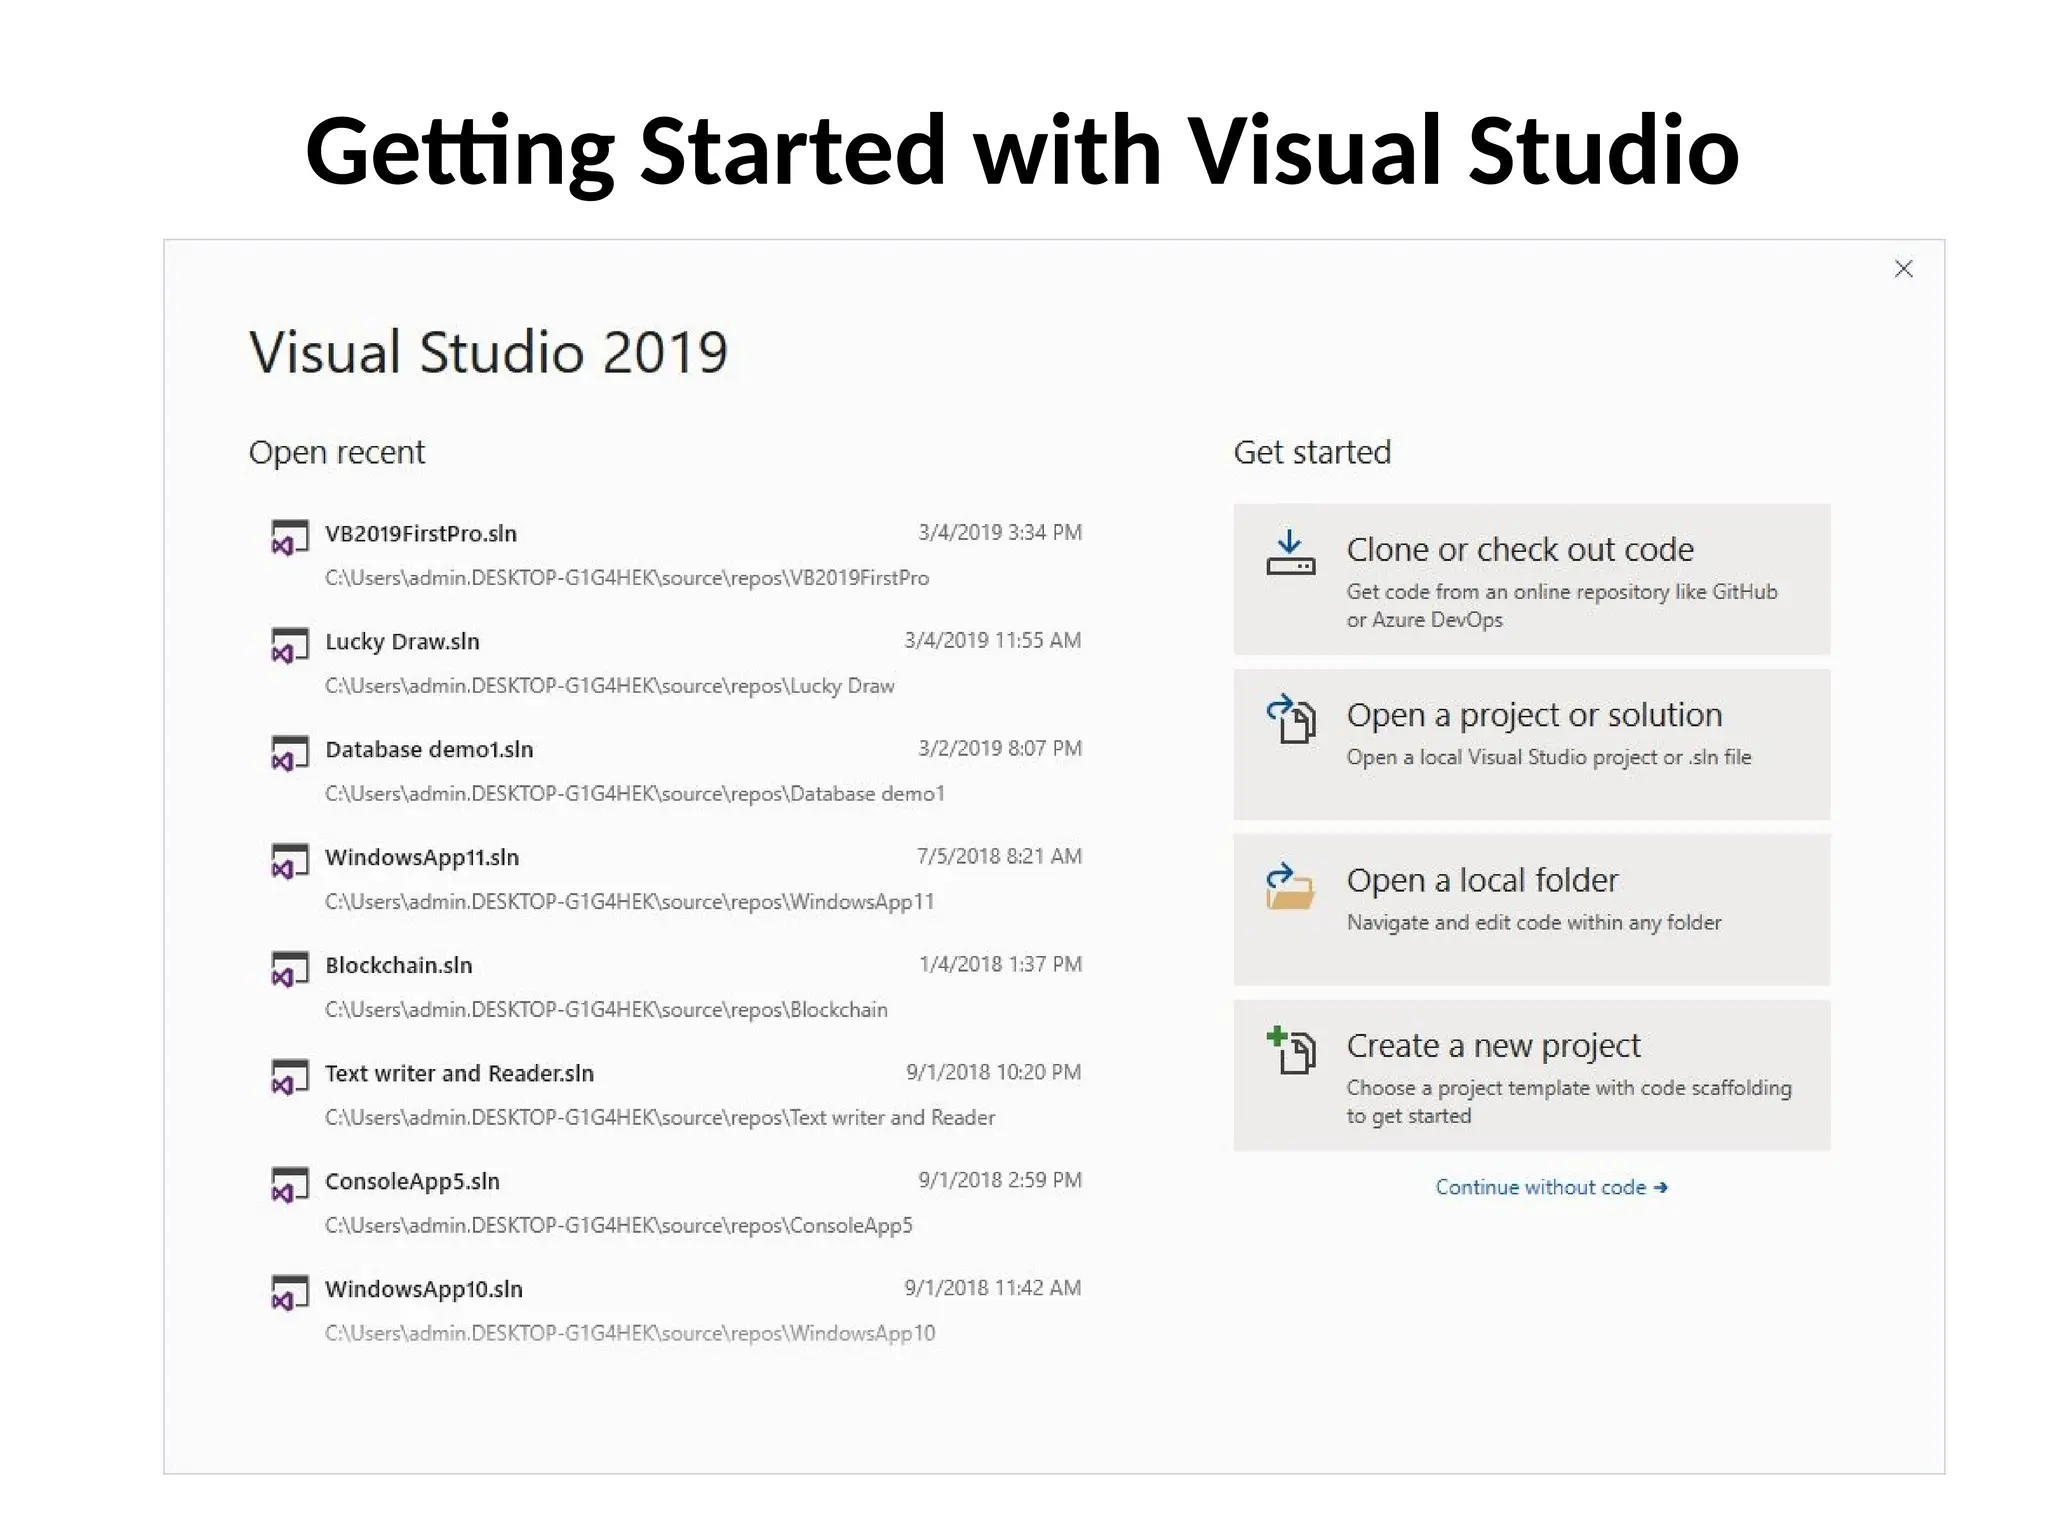Open Clone or check out code
This screenshot has height=1536, width=2048.
click(1519, 549)
